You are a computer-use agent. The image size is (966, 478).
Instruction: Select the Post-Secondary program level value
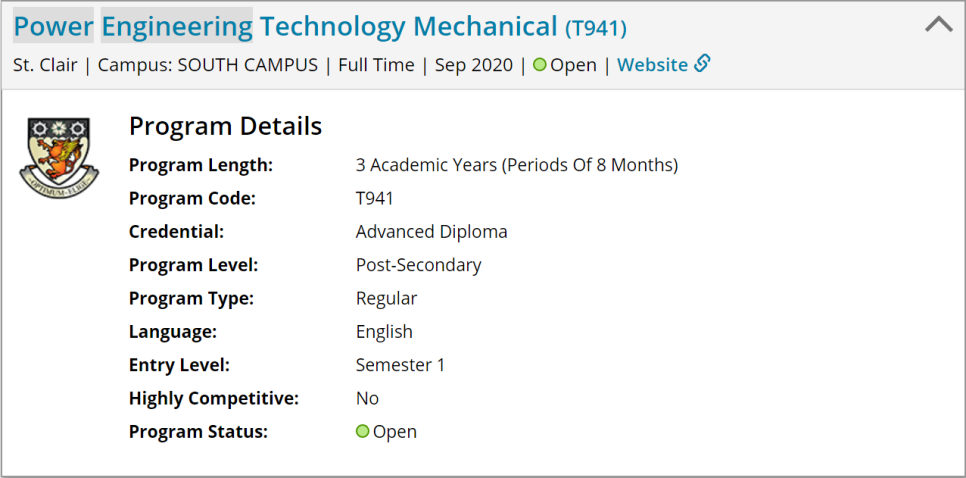click(419, 265)
